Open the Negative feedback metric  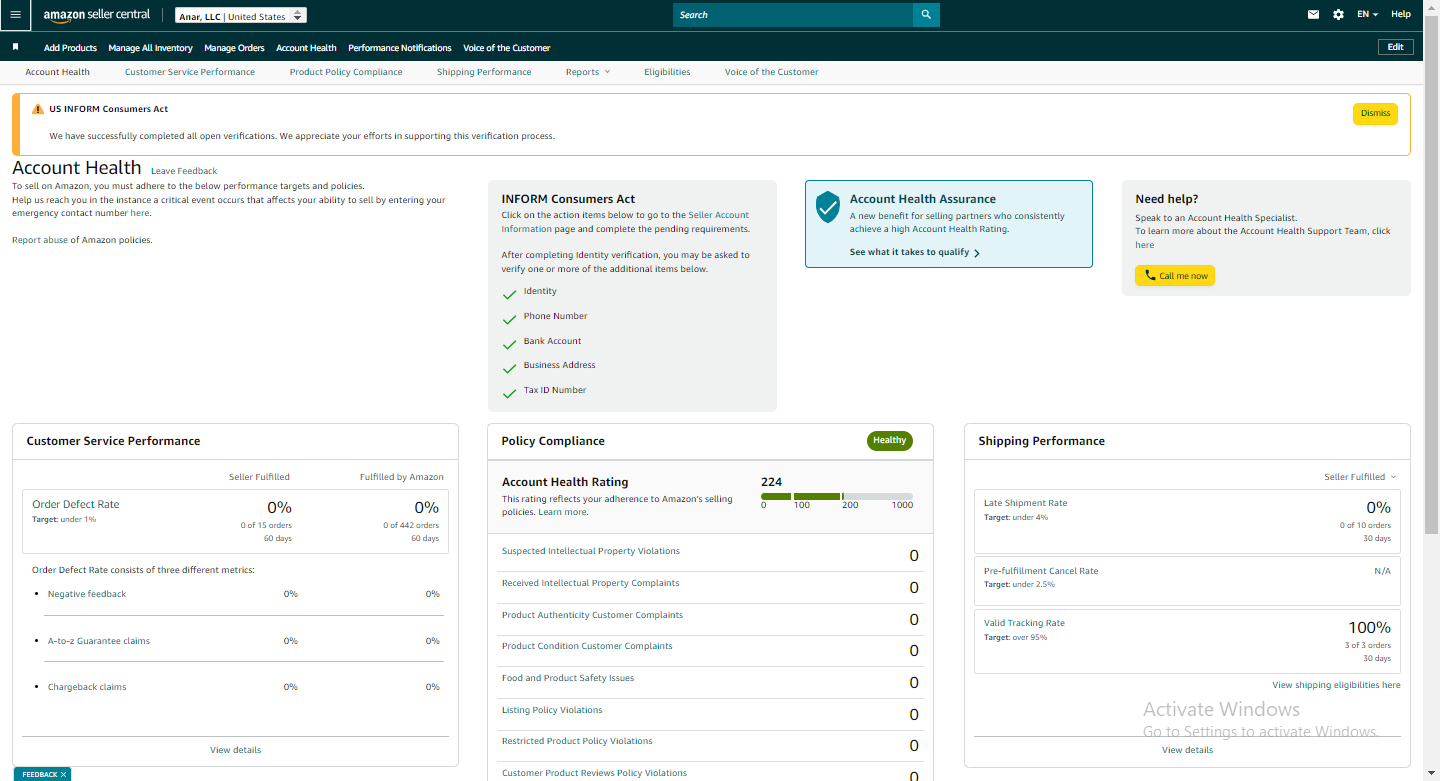point(87,594)
